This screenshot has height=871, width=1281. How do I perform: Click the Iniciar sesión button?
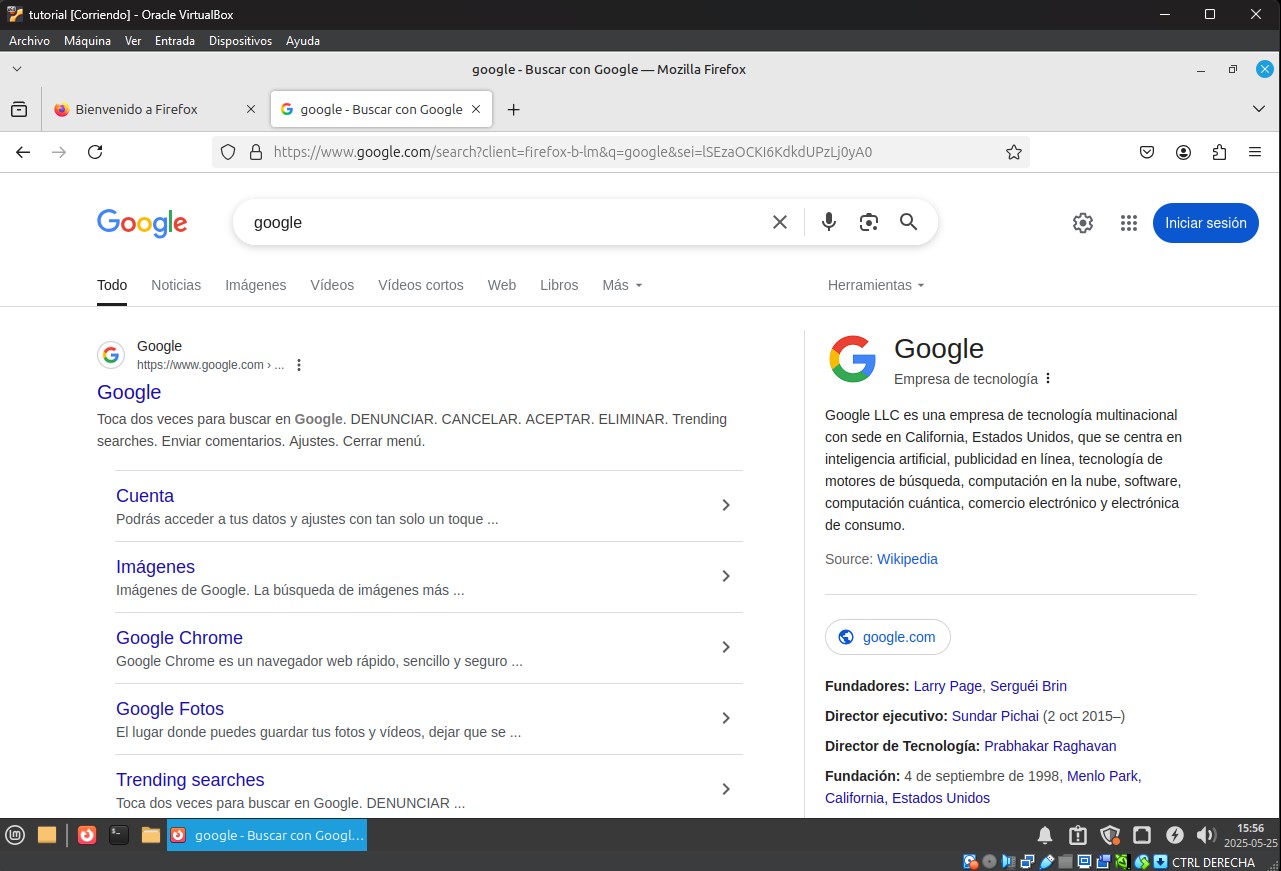pyautogui.click(x=1206, y=223)
